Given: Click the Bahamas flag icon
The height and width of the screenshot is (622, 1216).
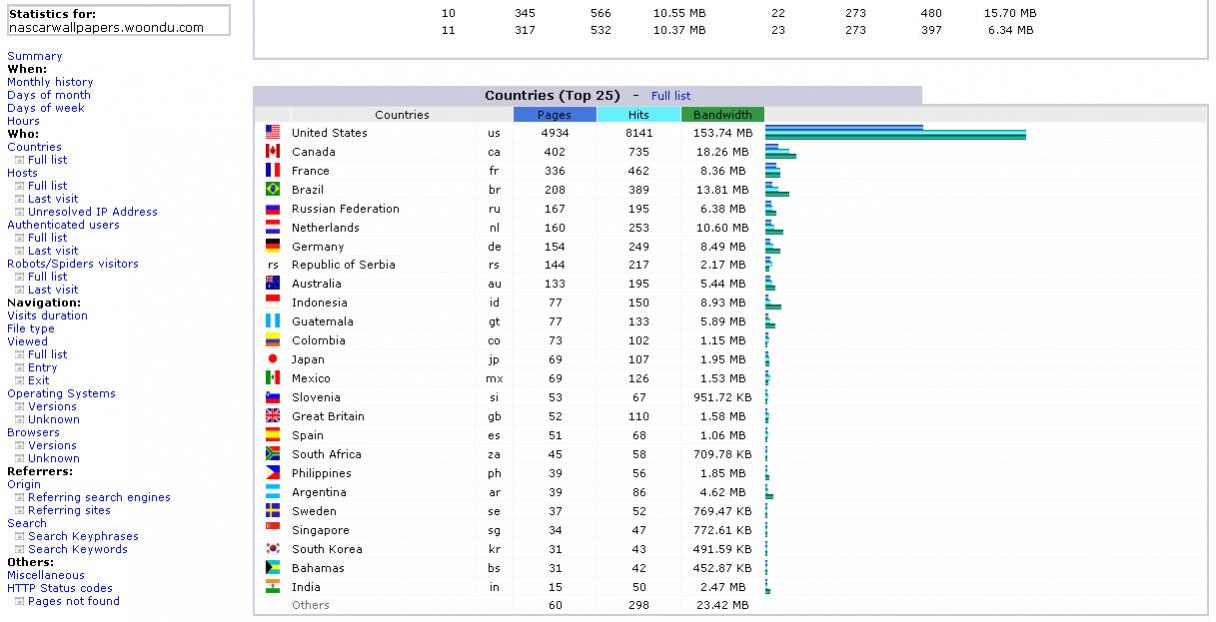Looking at the screenshot, I should click(272, 568).
